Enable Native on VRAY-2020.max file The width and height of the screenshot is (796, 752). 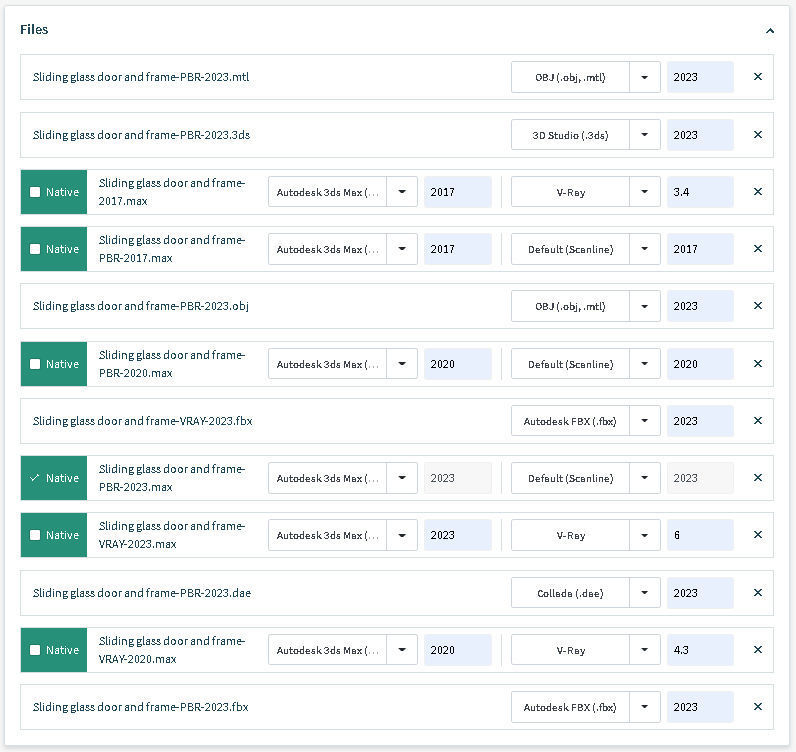coord(36,650)
